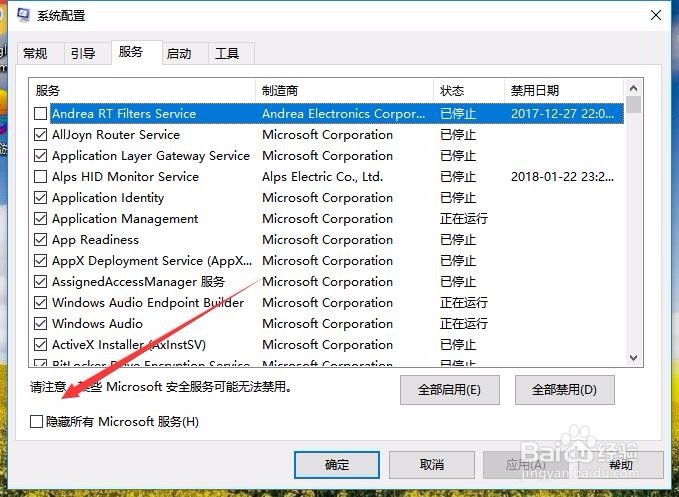Sort by the 服务 column header
The width and height of the screenshot is (679, 497).
click(142, 90)
